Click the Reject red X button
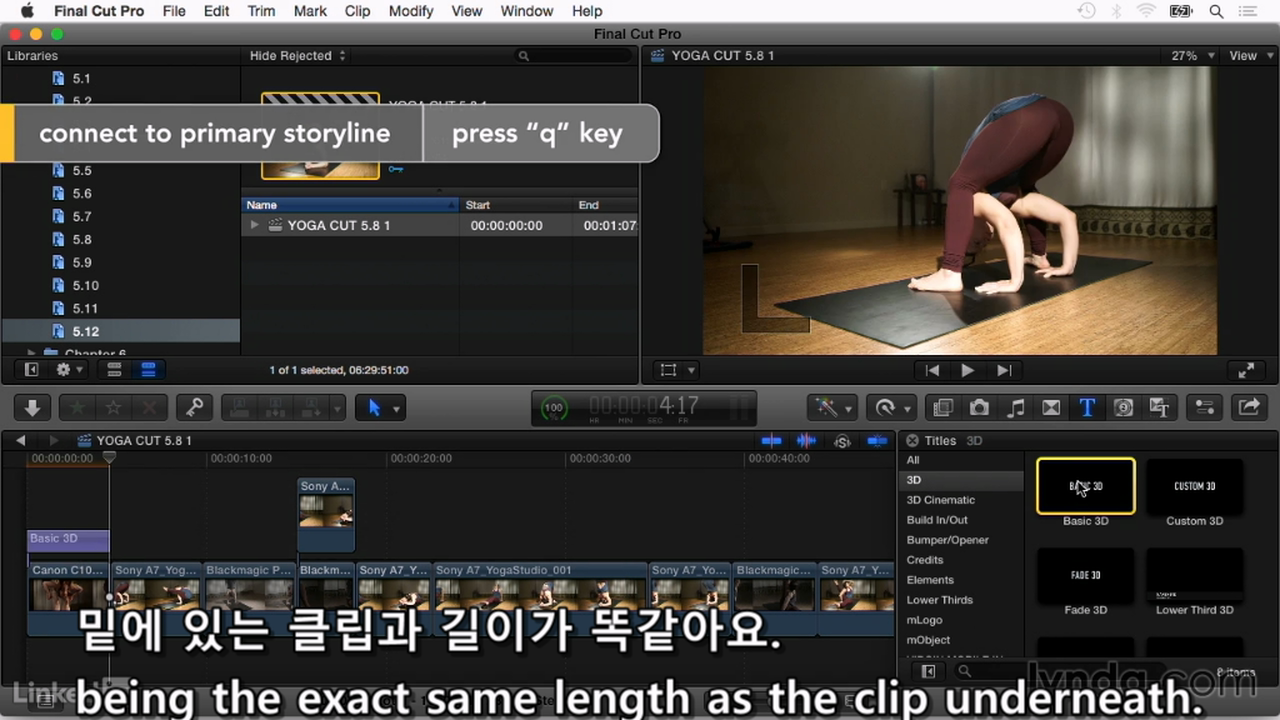 click(x=150, y=407)
